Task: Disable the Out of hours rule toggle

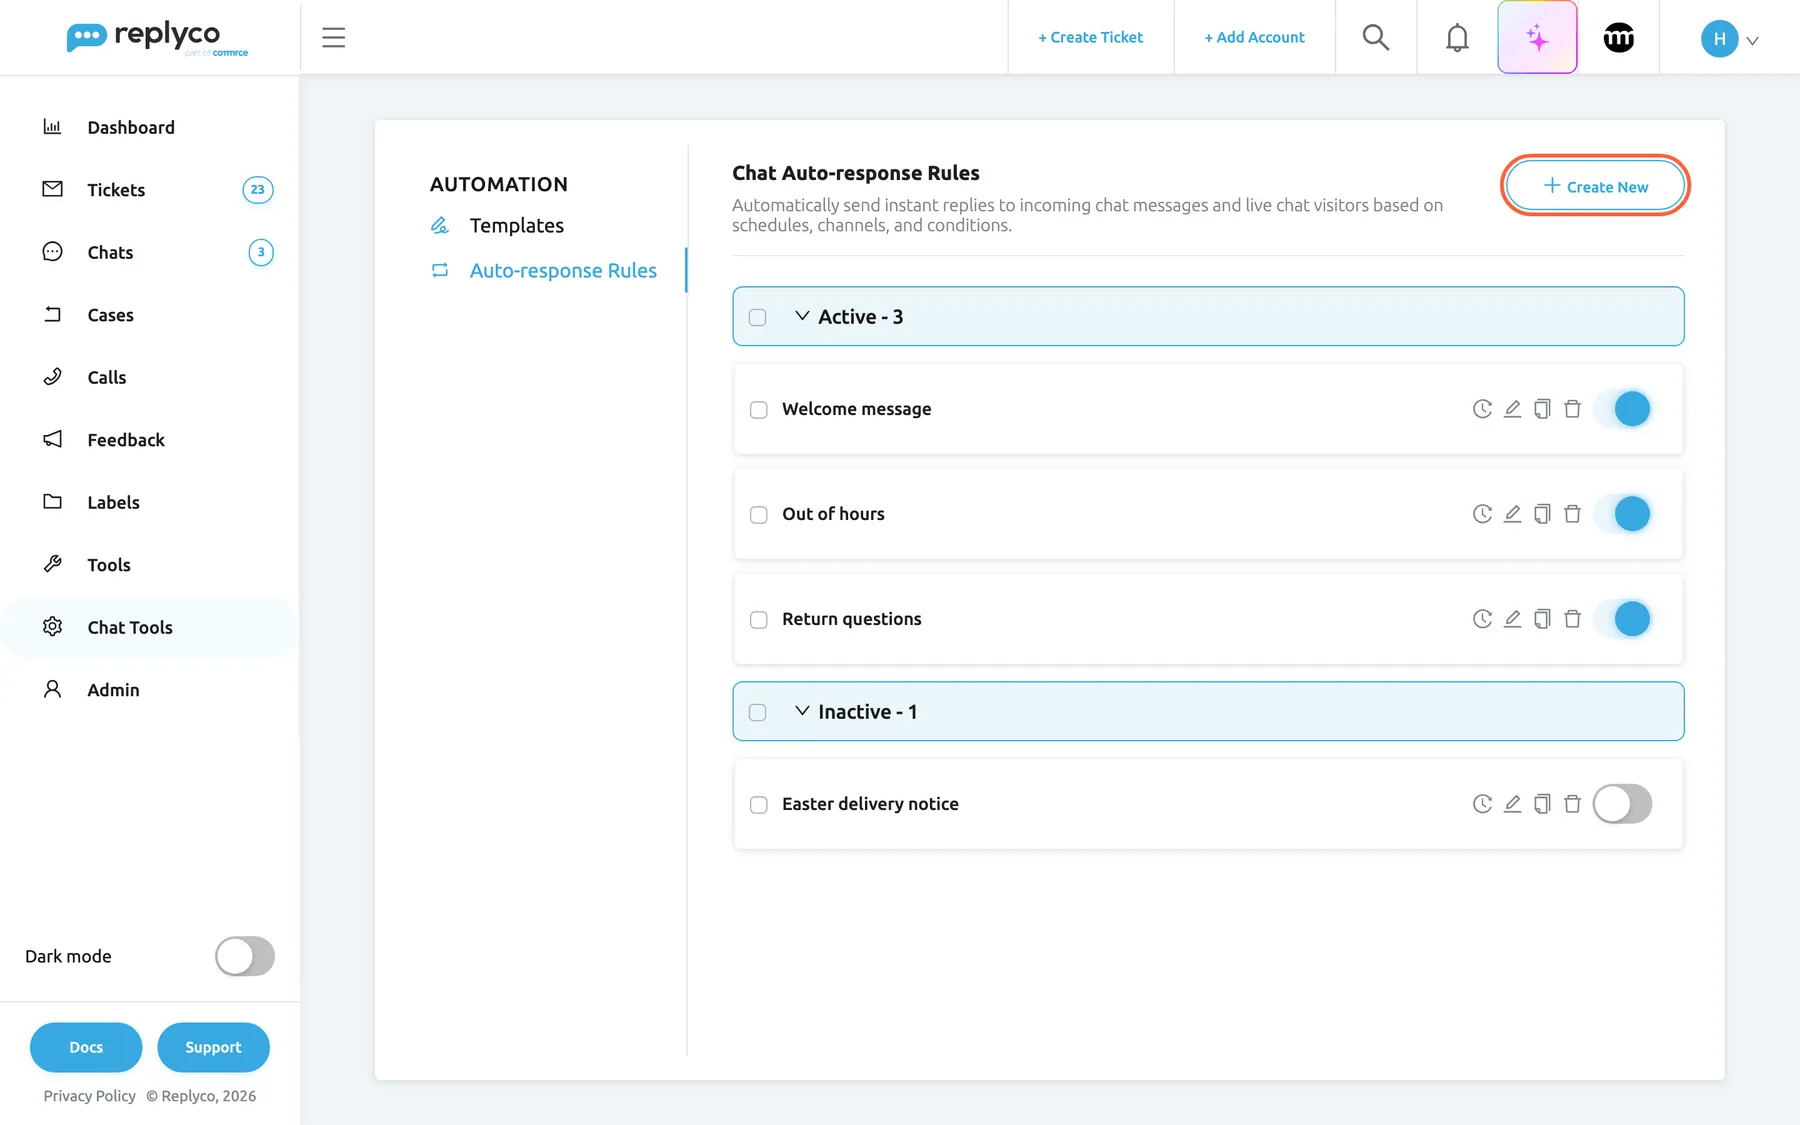Action: click(1622, 514)
